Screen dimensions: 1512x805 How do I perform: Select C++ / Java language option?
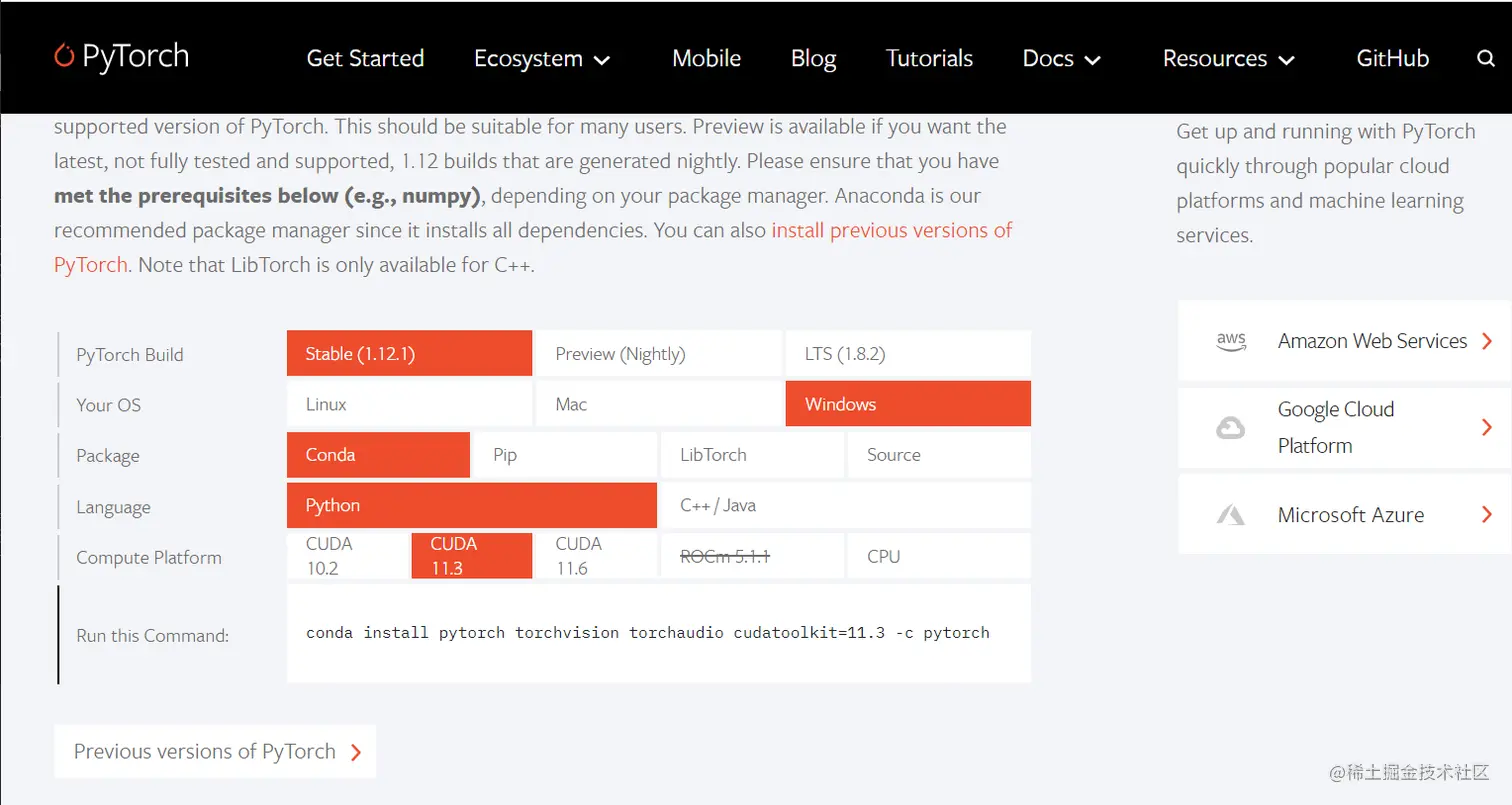845,505
